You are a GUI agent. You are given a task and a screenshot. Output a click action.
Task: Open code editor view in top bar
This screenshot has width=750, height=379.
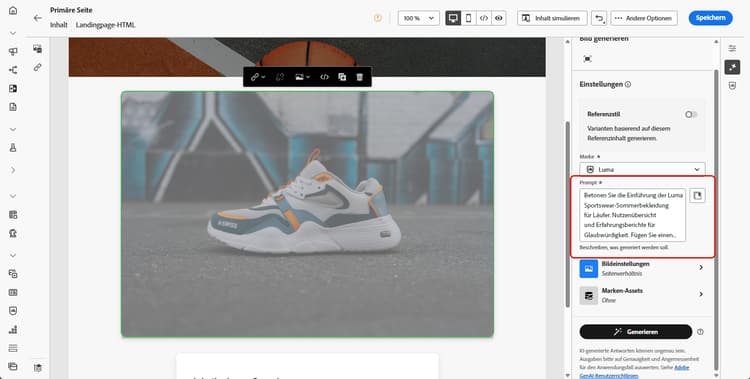[484, 18]
